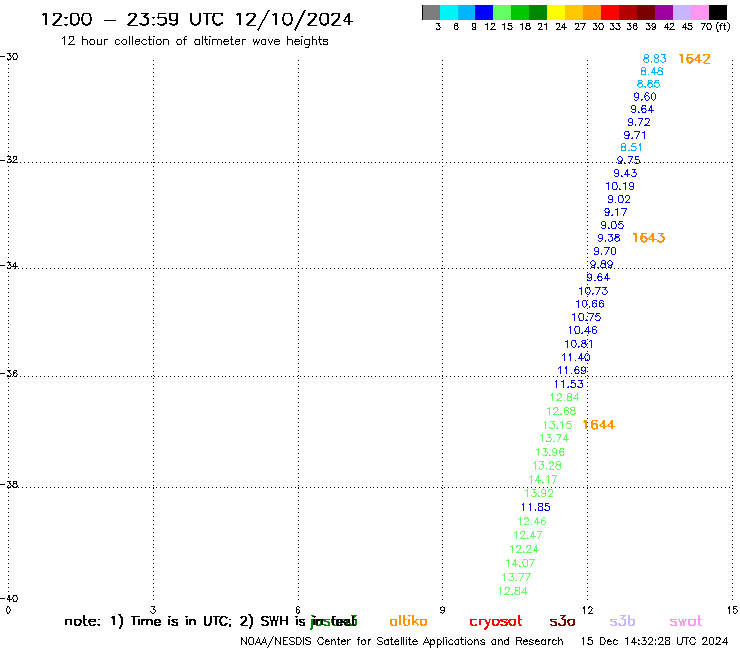Click the s3b satellite legend label
This screenshot has height=650, width=740.
pyautogui.click(x=622, y=621)
